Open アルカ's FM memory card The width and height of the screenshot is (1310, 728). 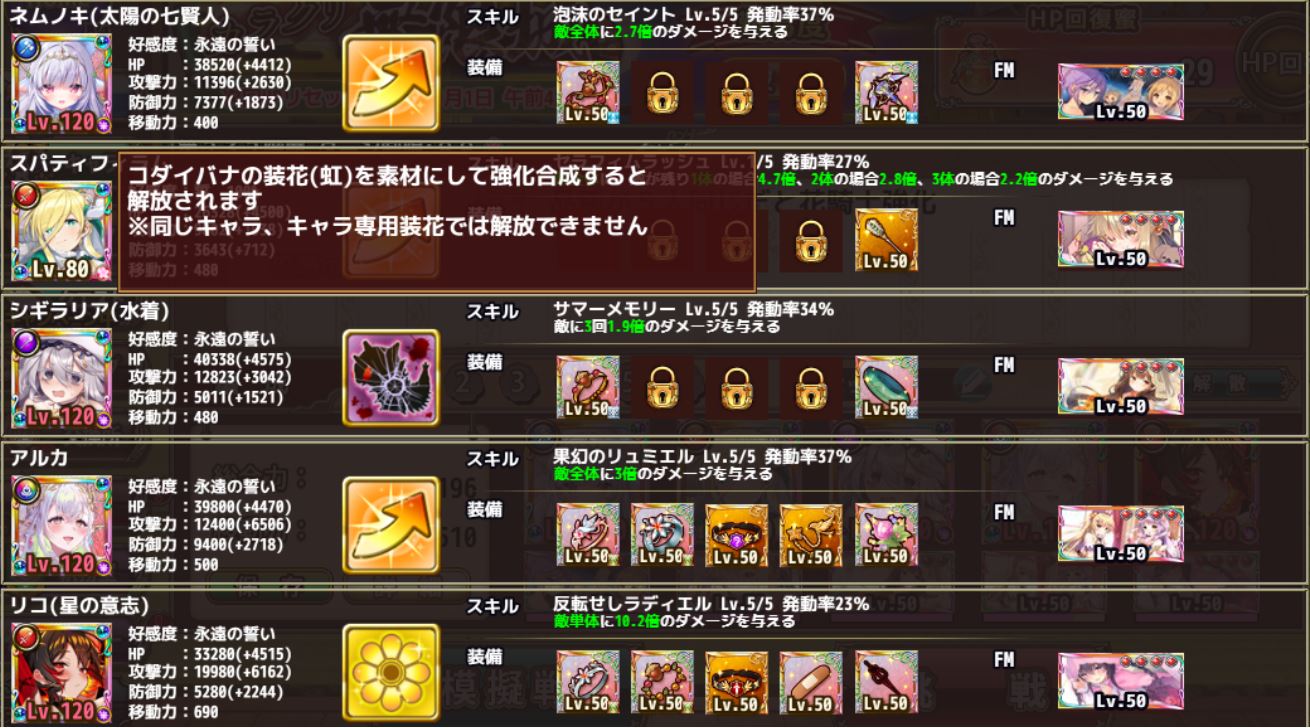[x=1121, y=534]
